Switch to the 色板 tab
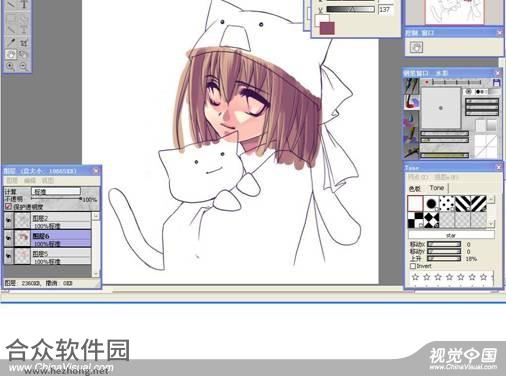This screenshot has width=506, height=376. (x=415, y=189)
